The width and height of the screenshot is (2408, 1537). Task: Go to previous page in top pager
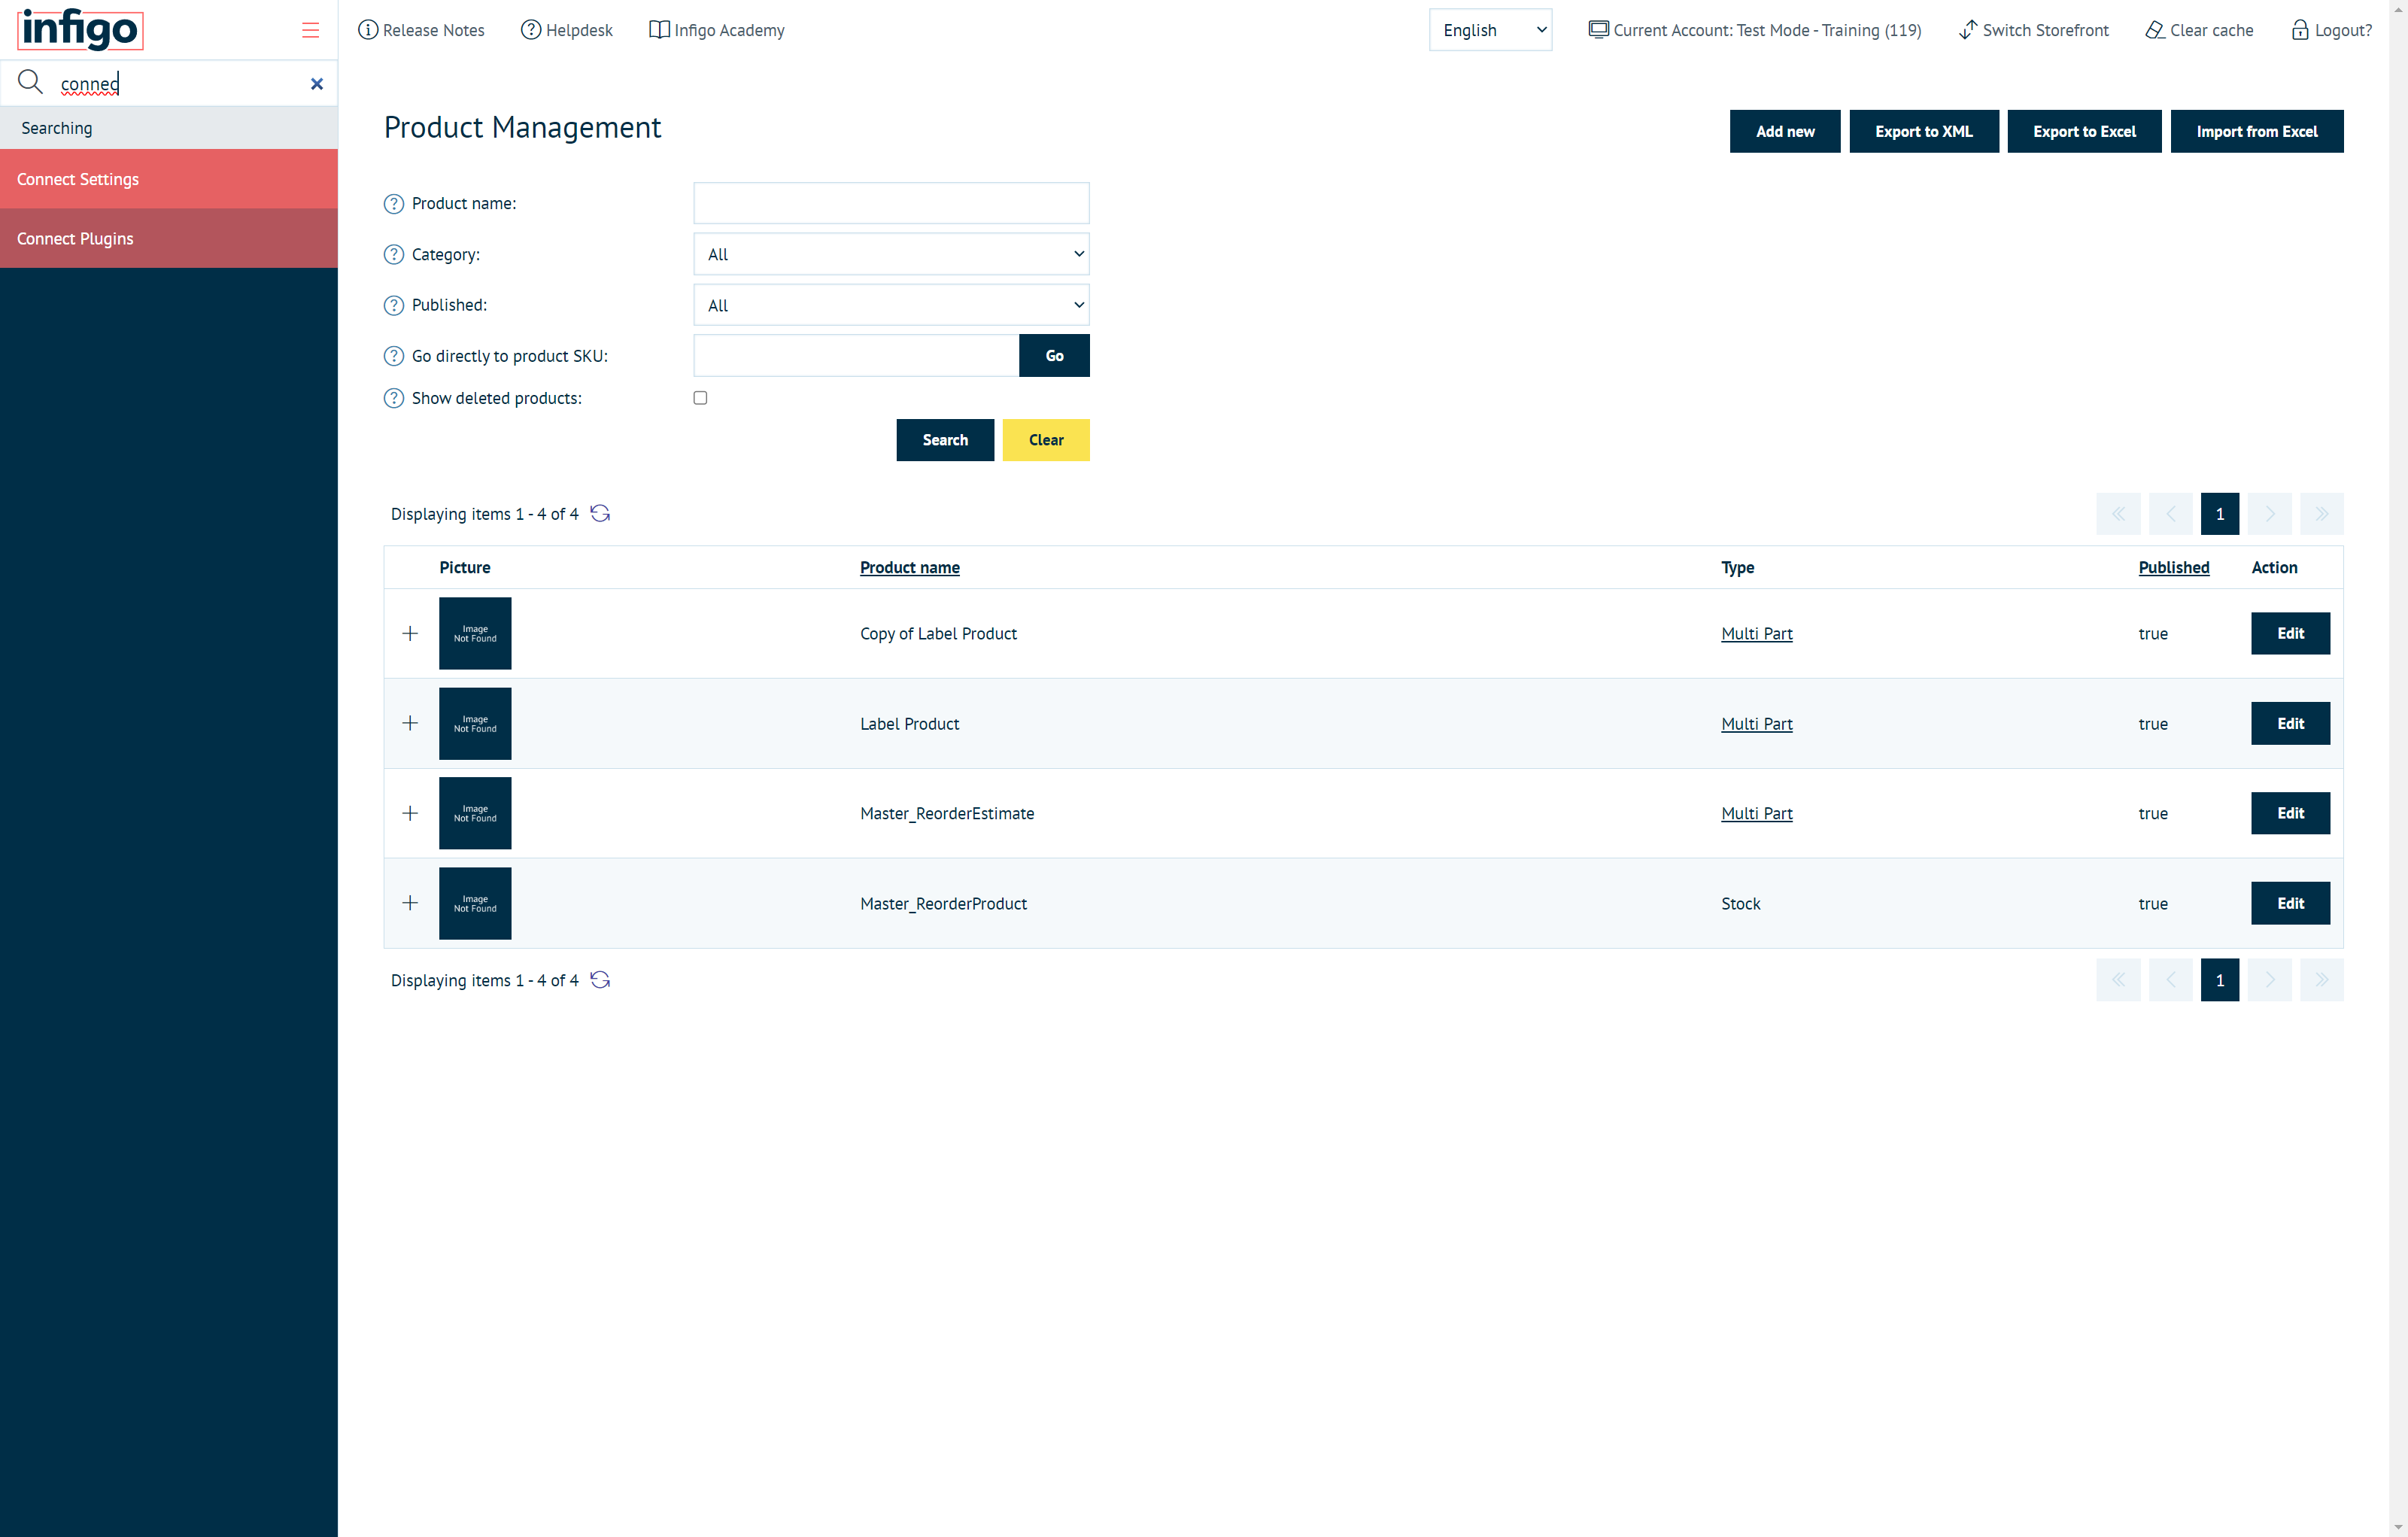pos(2170,514)
